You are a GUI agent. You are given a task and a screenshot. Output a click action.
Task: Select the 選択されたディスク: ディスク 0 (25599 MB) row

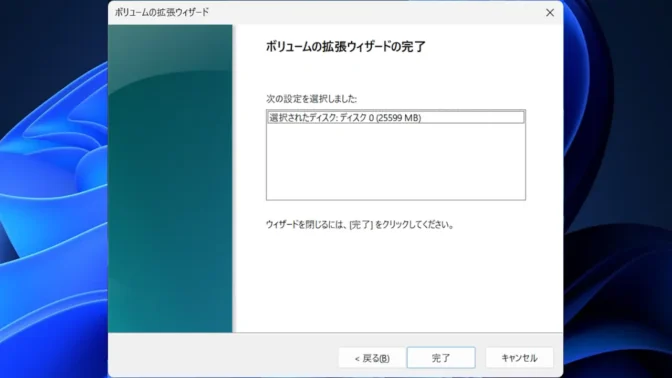(x=395, y=117)
